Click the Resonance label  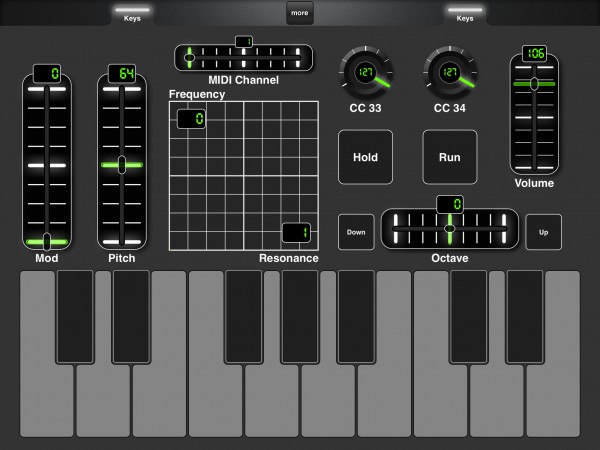click(x=289, y=258)
